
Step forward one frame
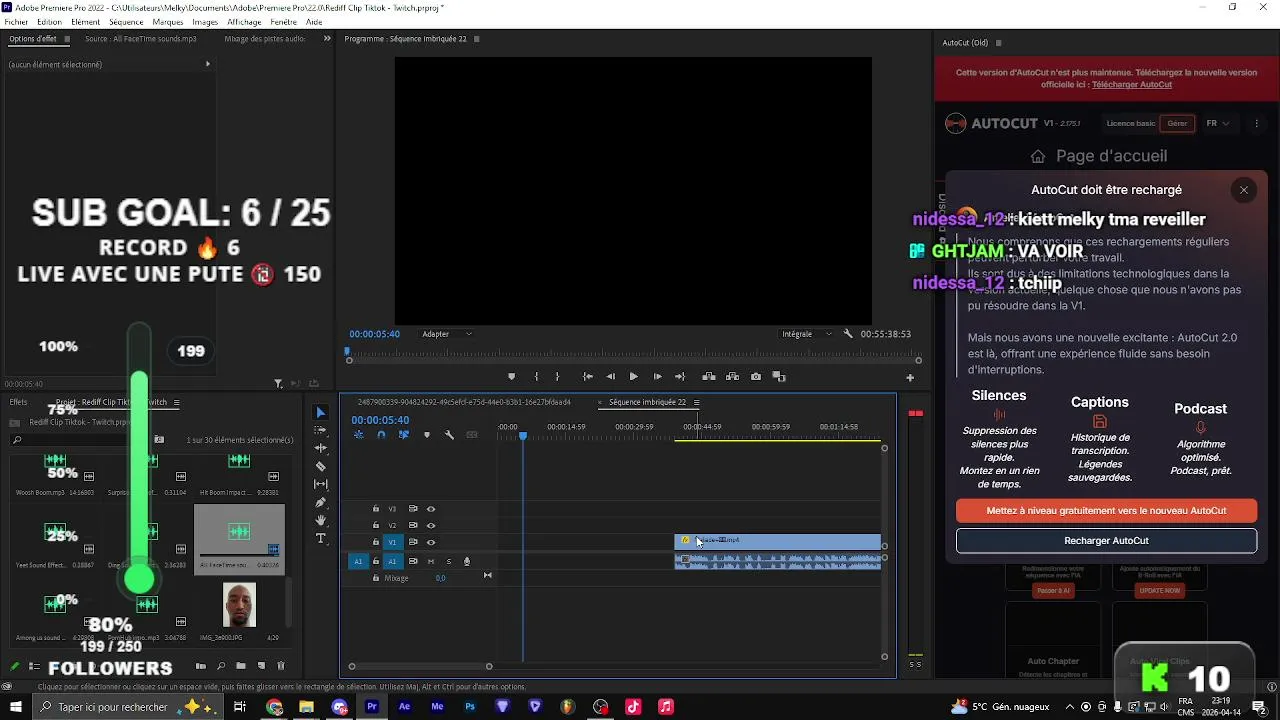657,377
